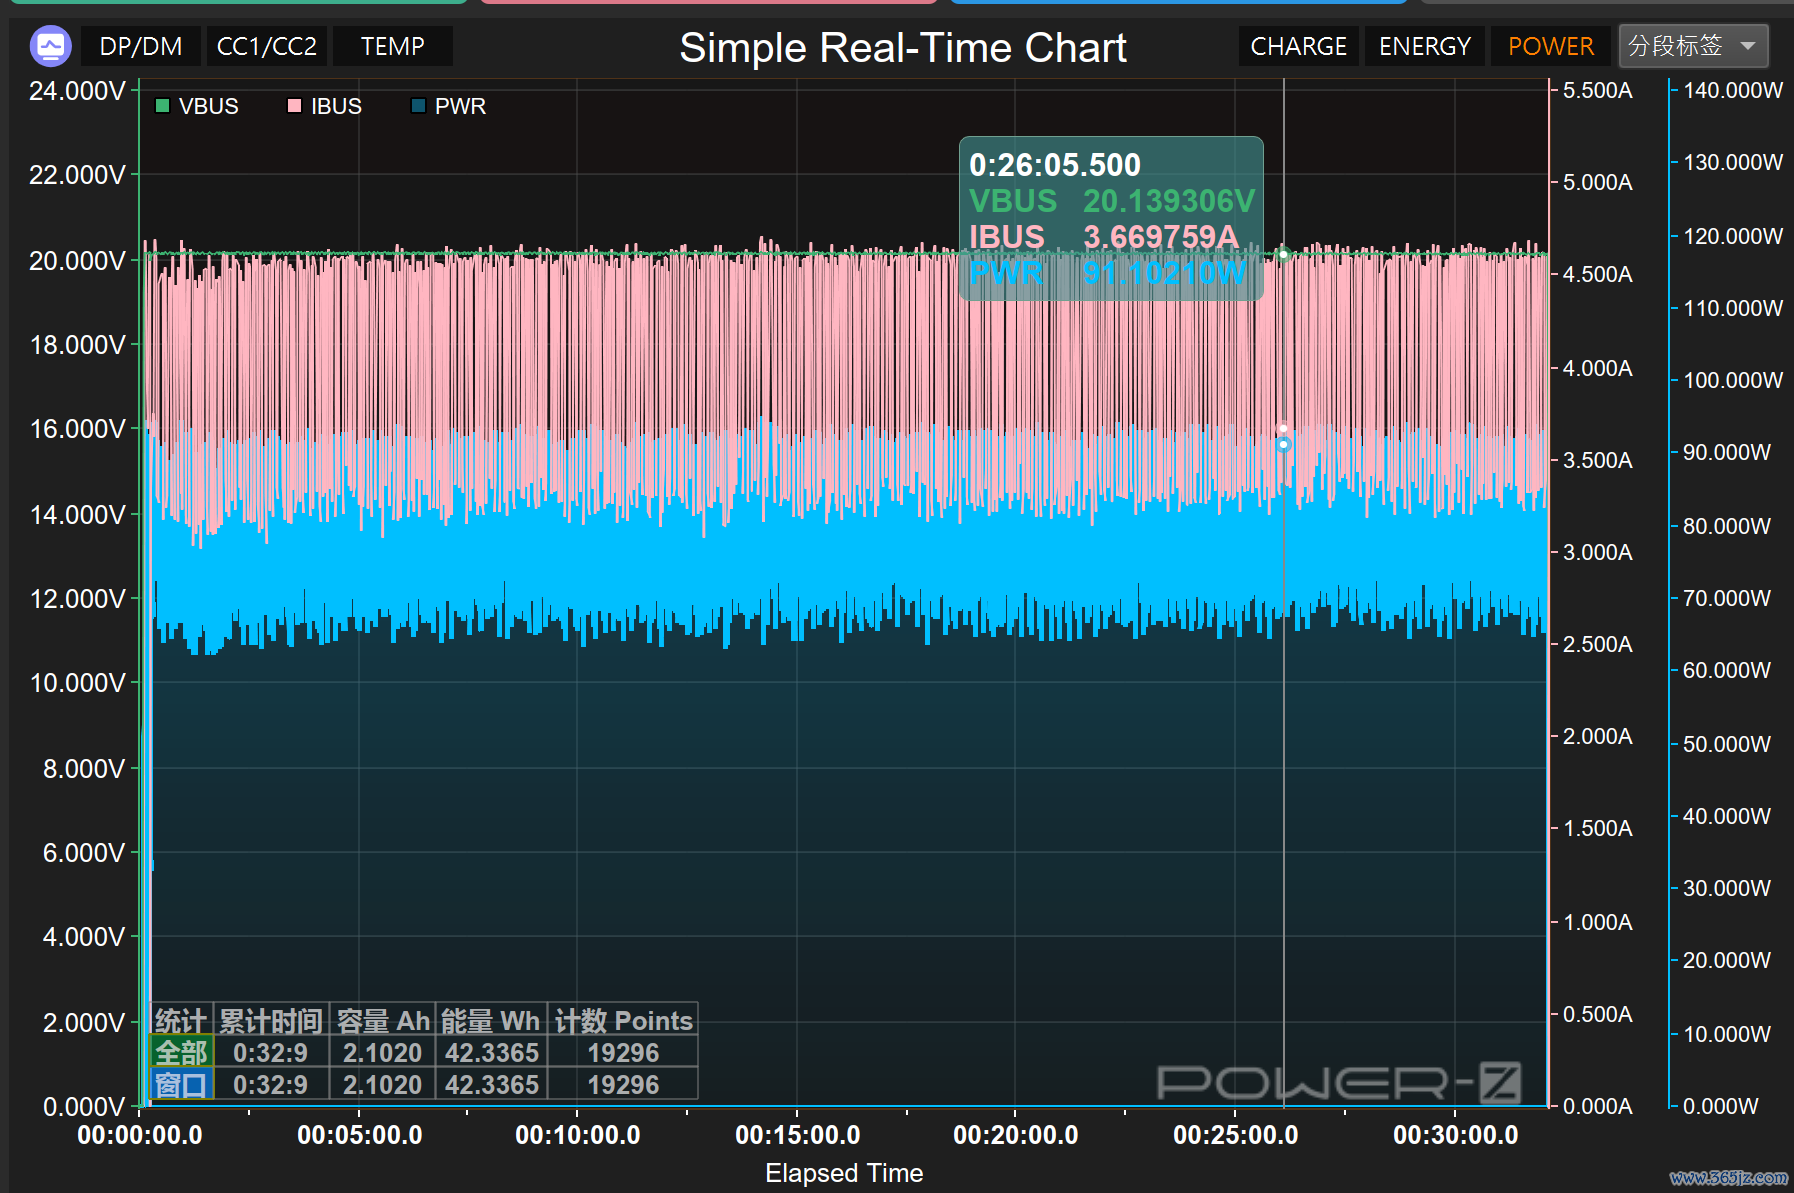
Task: Click the 12.000V voltage axis label
Action: (77, 599)
